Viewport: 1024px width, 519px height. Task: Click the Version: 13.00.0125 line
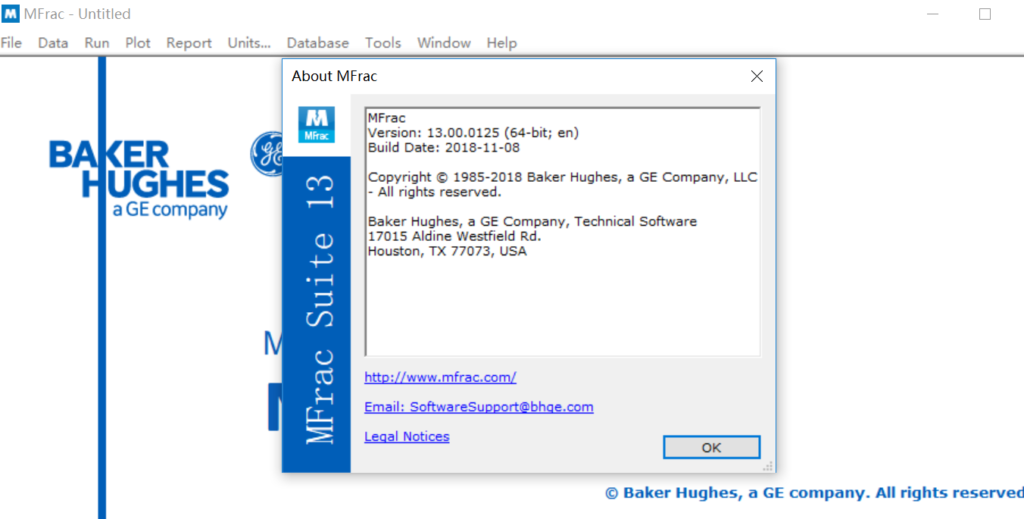pyautogui.click(x=473, y=133)
